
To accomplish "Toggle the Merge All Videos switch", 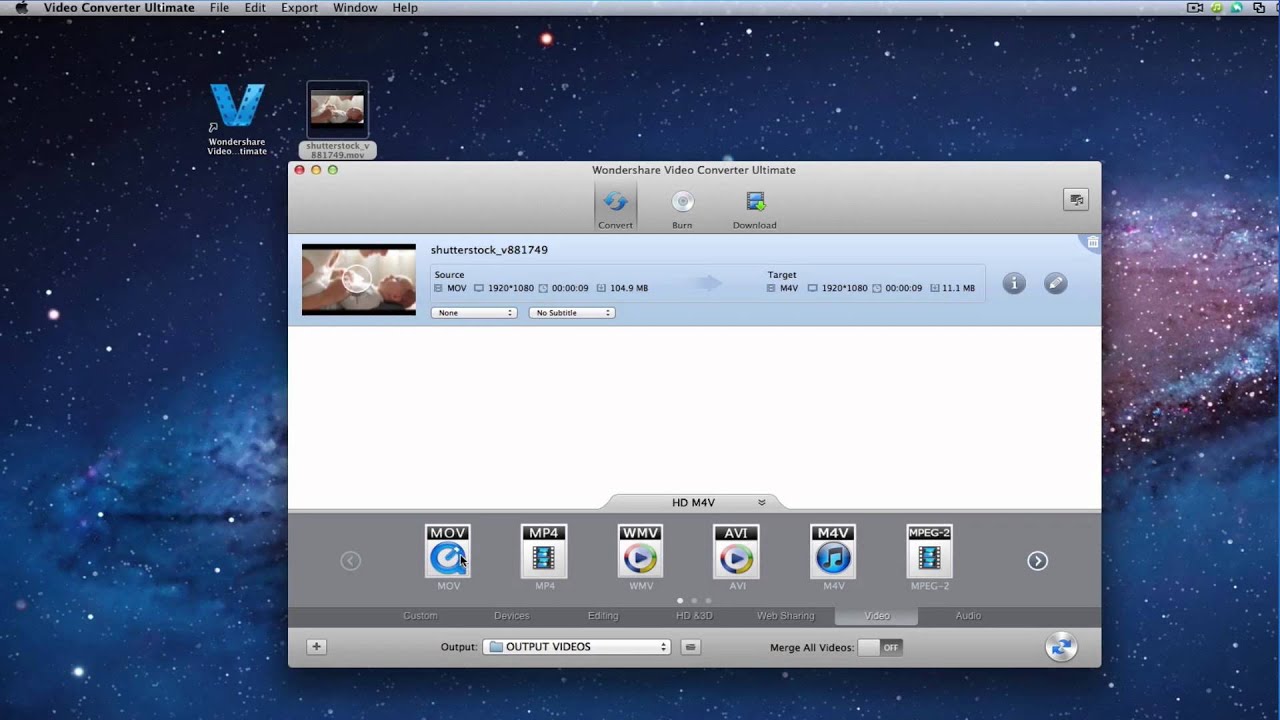I will (880, 647).
